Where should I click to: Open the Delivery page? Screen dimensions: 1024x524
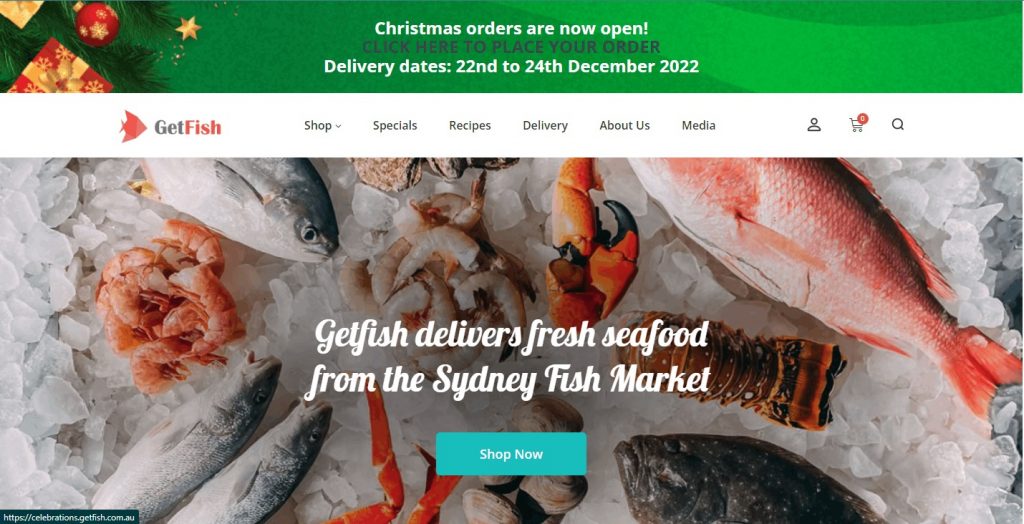545,125
